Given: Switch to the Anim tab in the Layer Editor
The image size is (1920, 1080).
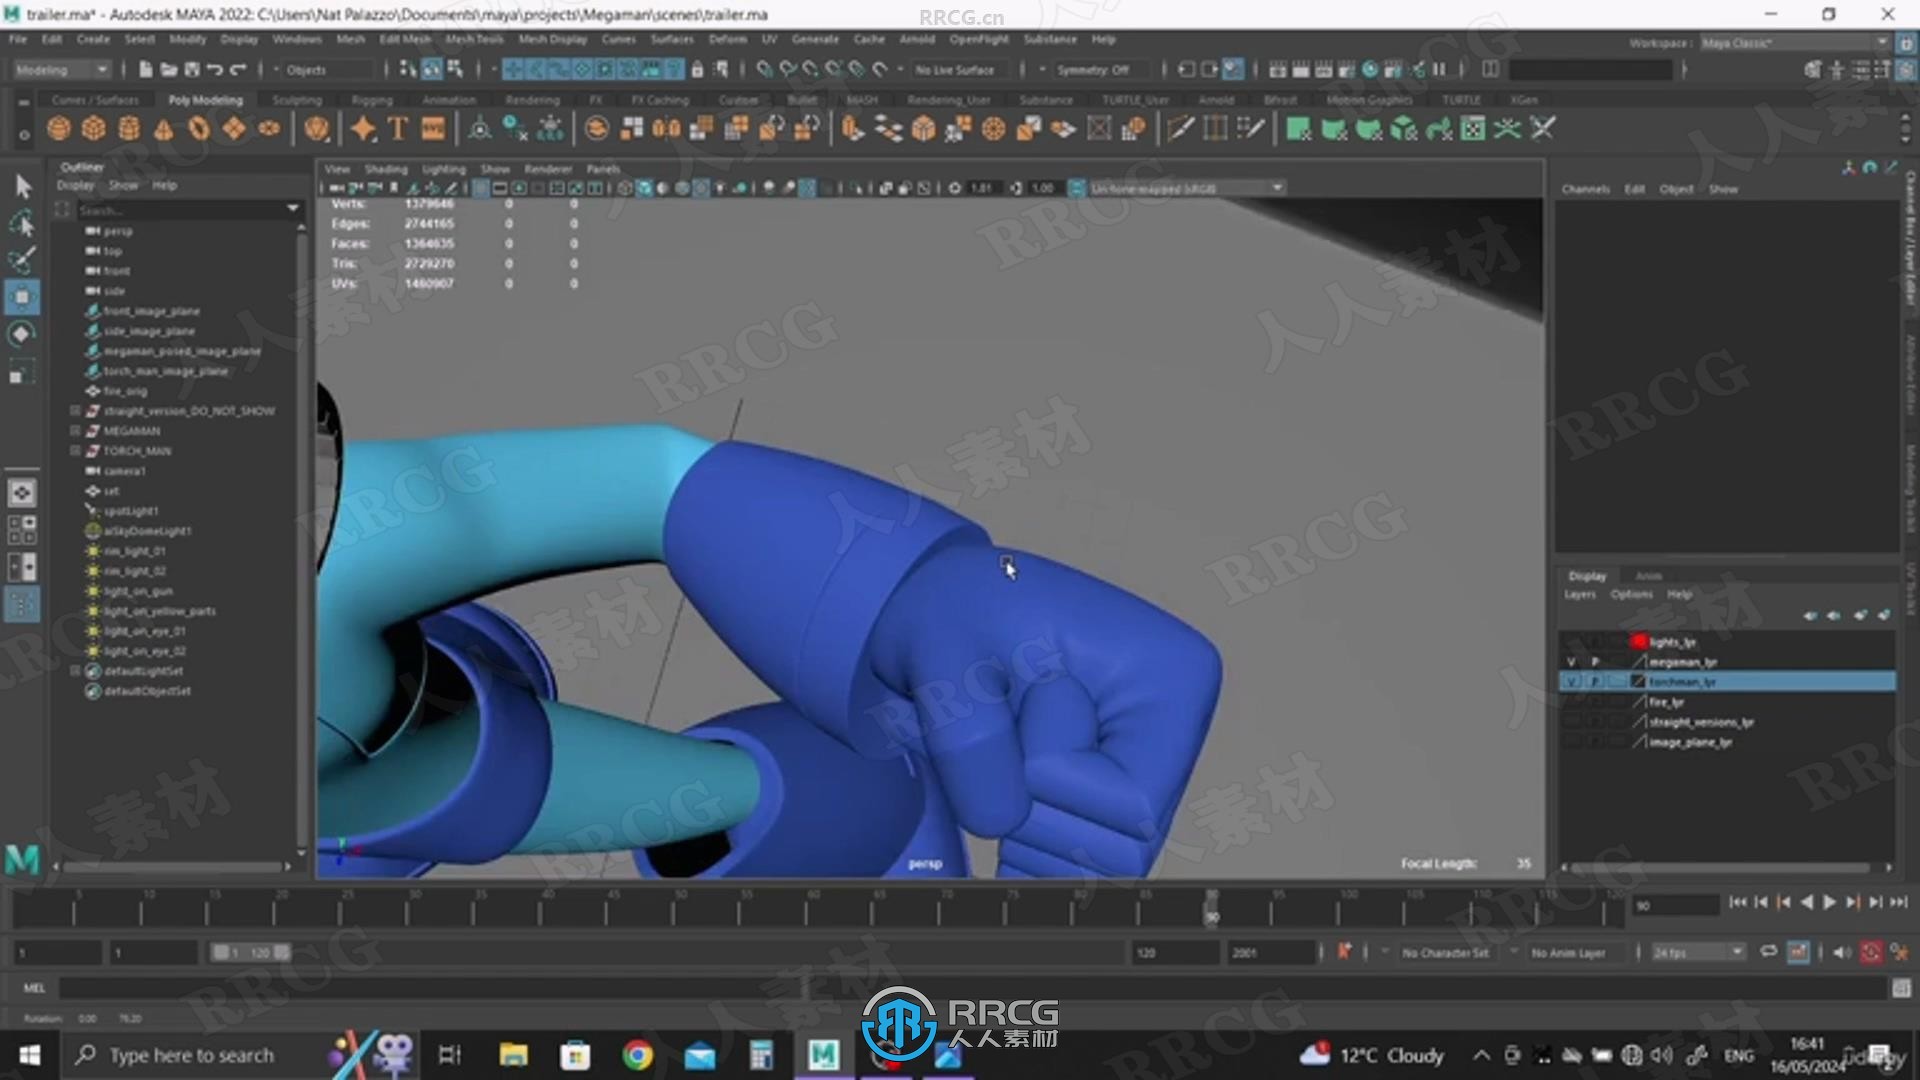Looking at the screenshot, I should (1648, 576).
